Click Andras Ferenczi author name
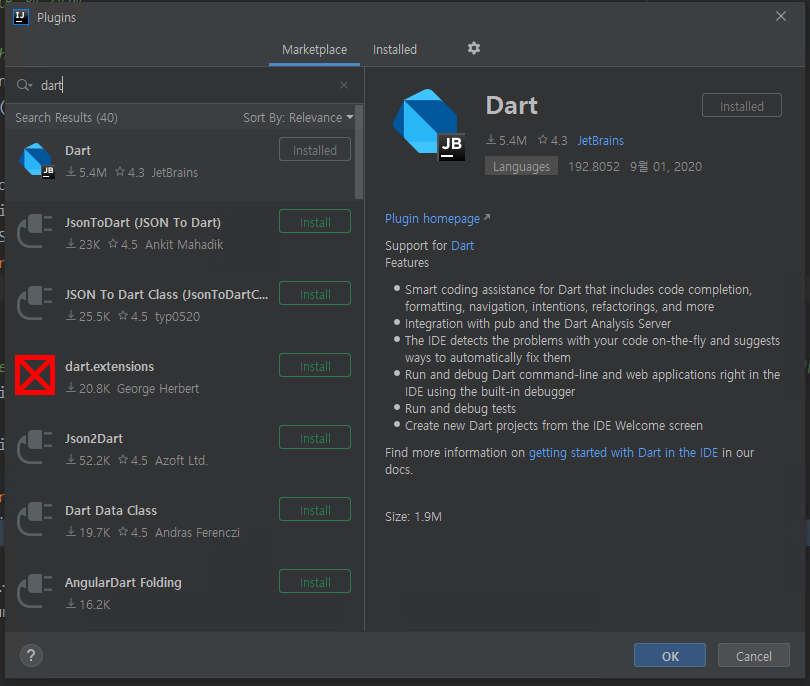This screenshot has height=686, width=810. tap(197, 533)
